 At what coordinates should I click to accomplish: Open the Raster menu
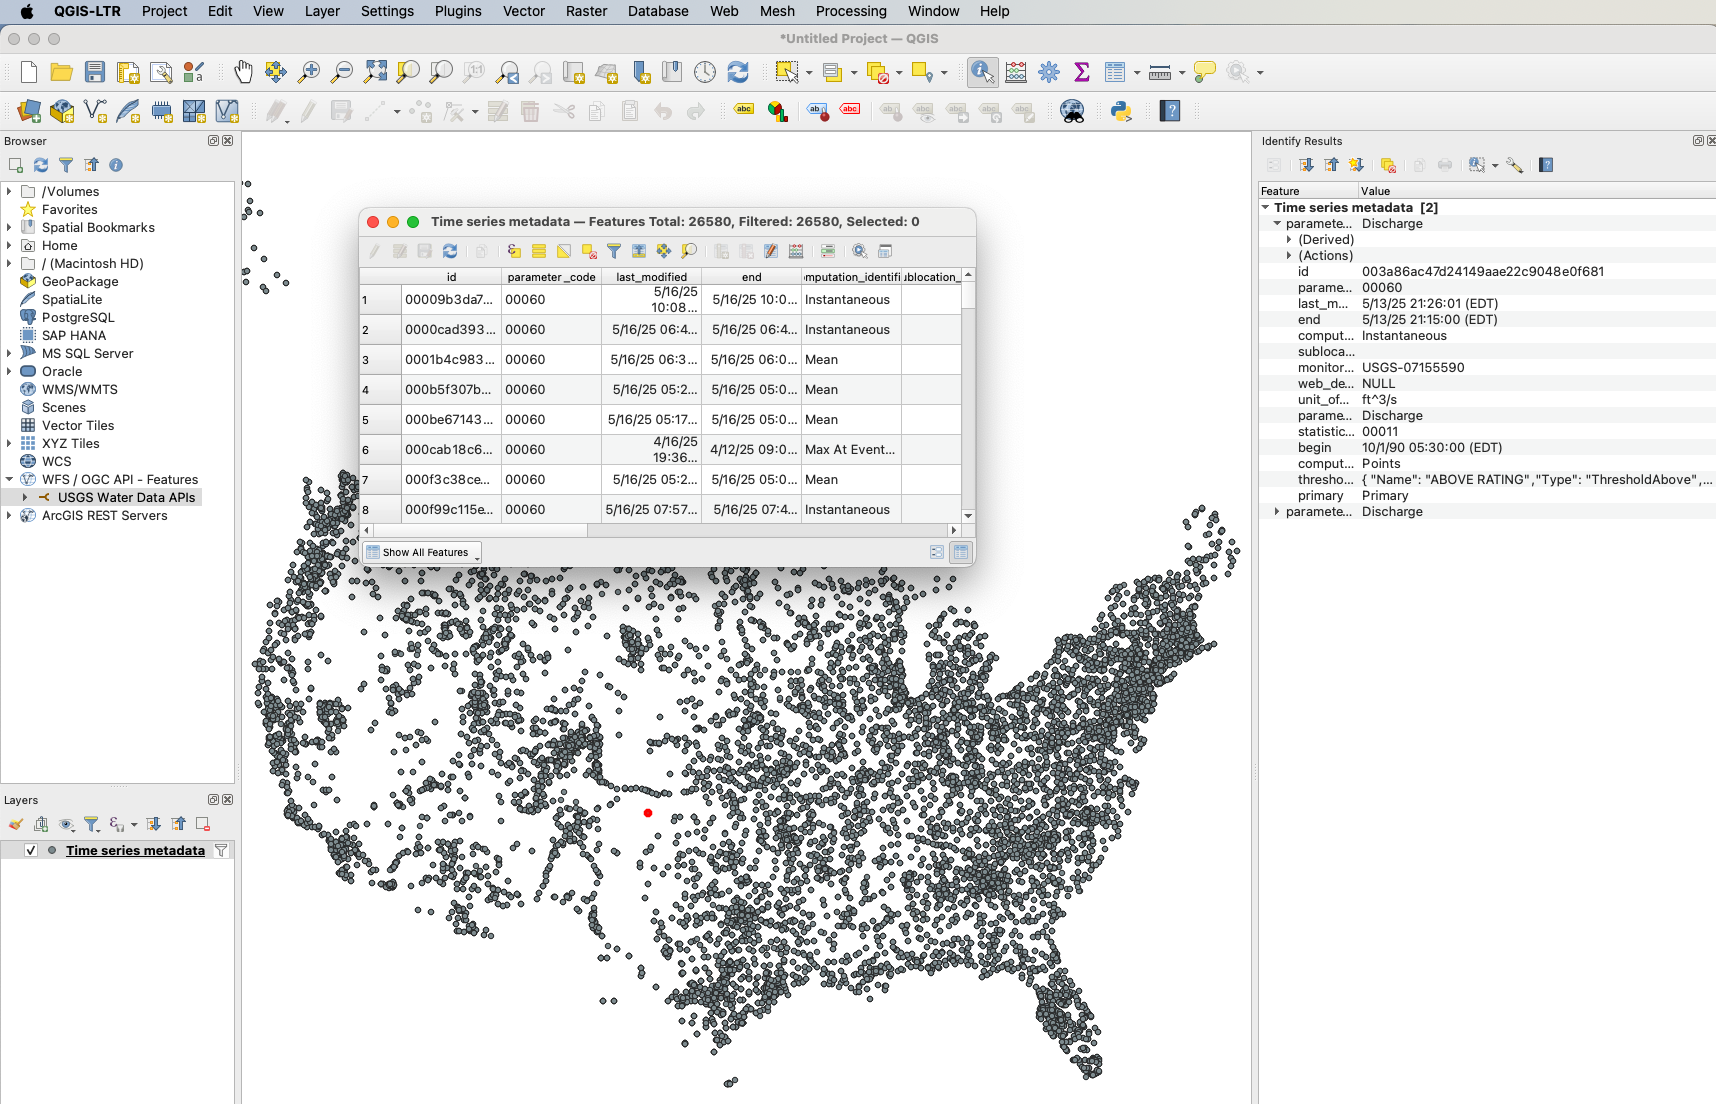[x=586, y=11]
